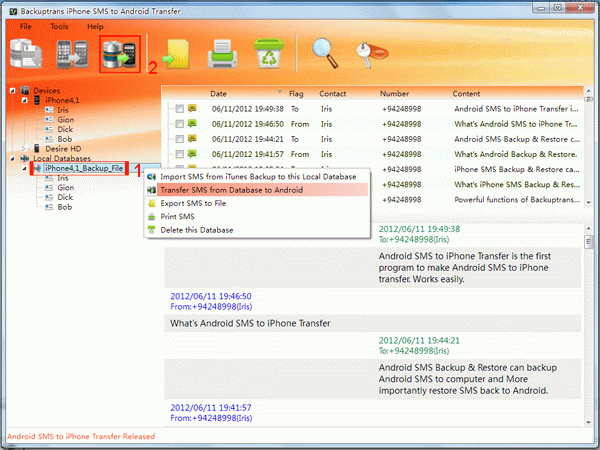The width and height of the screenshot is (600, 450).
Task: Sort by the Contact column header
Action: tap(333, 94)
